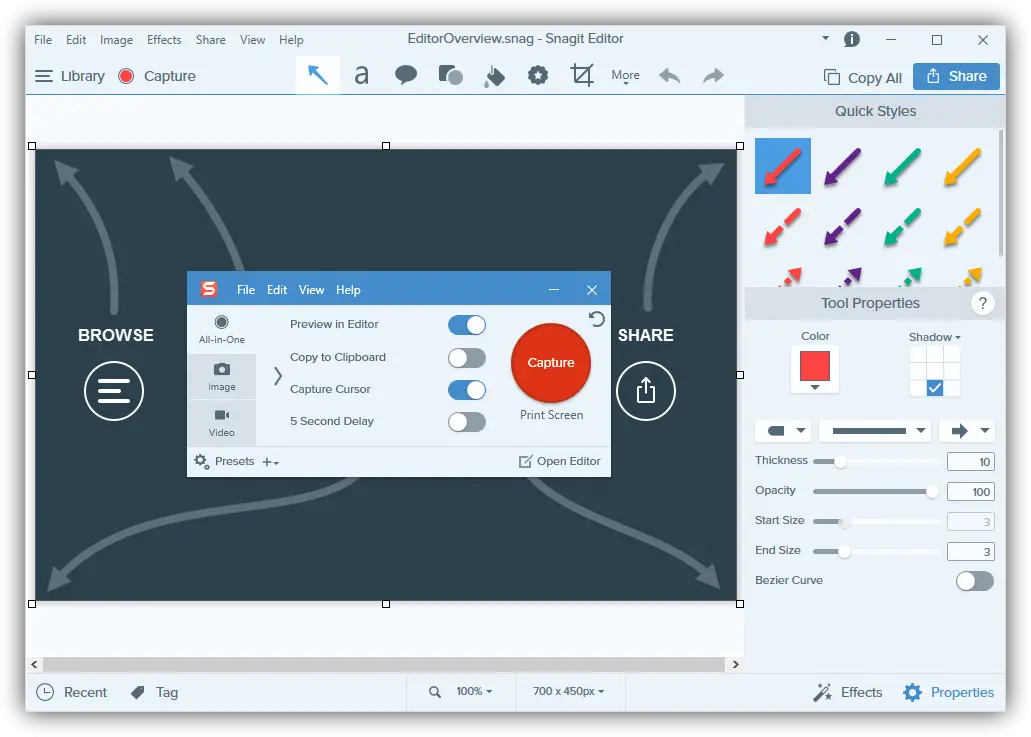The width and height of the screenshot is (1031, 737).
Task: Click the zoom magnifier icon
Action: click(x=435, y=692)
